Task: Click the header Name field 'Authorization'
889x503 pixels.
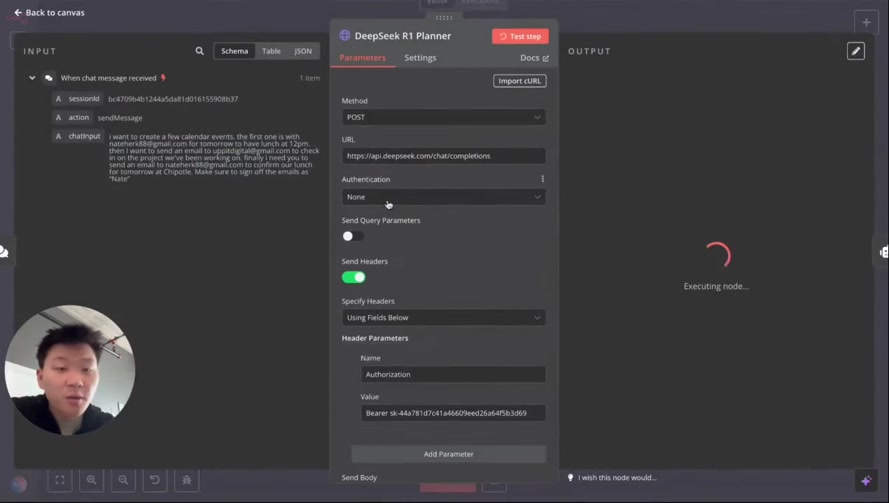Action: [453, 374]
